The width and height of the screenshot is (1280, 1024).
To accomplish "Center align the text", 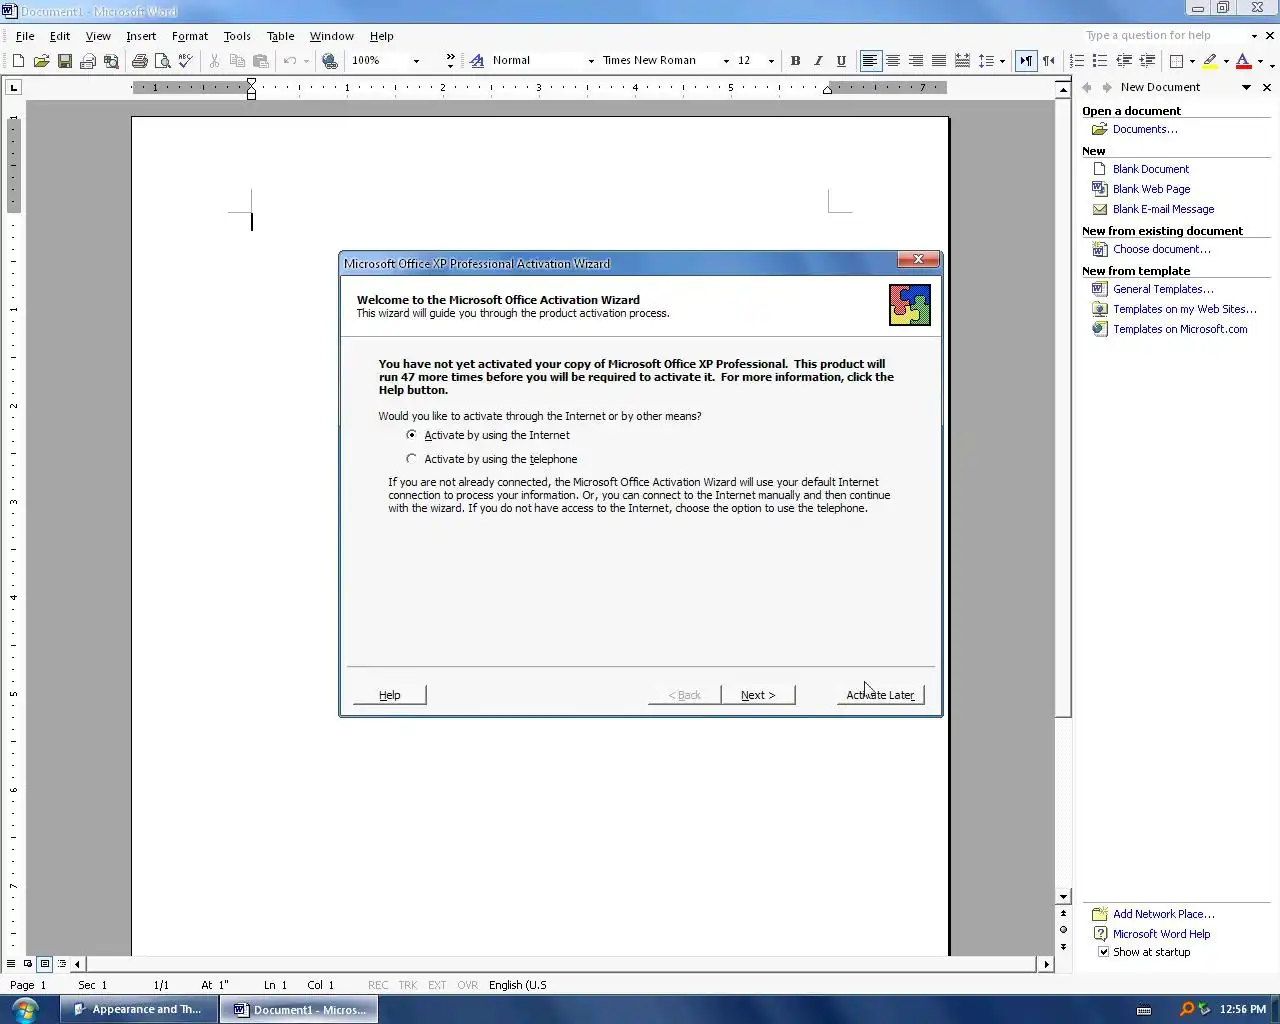I will (893, 61).
